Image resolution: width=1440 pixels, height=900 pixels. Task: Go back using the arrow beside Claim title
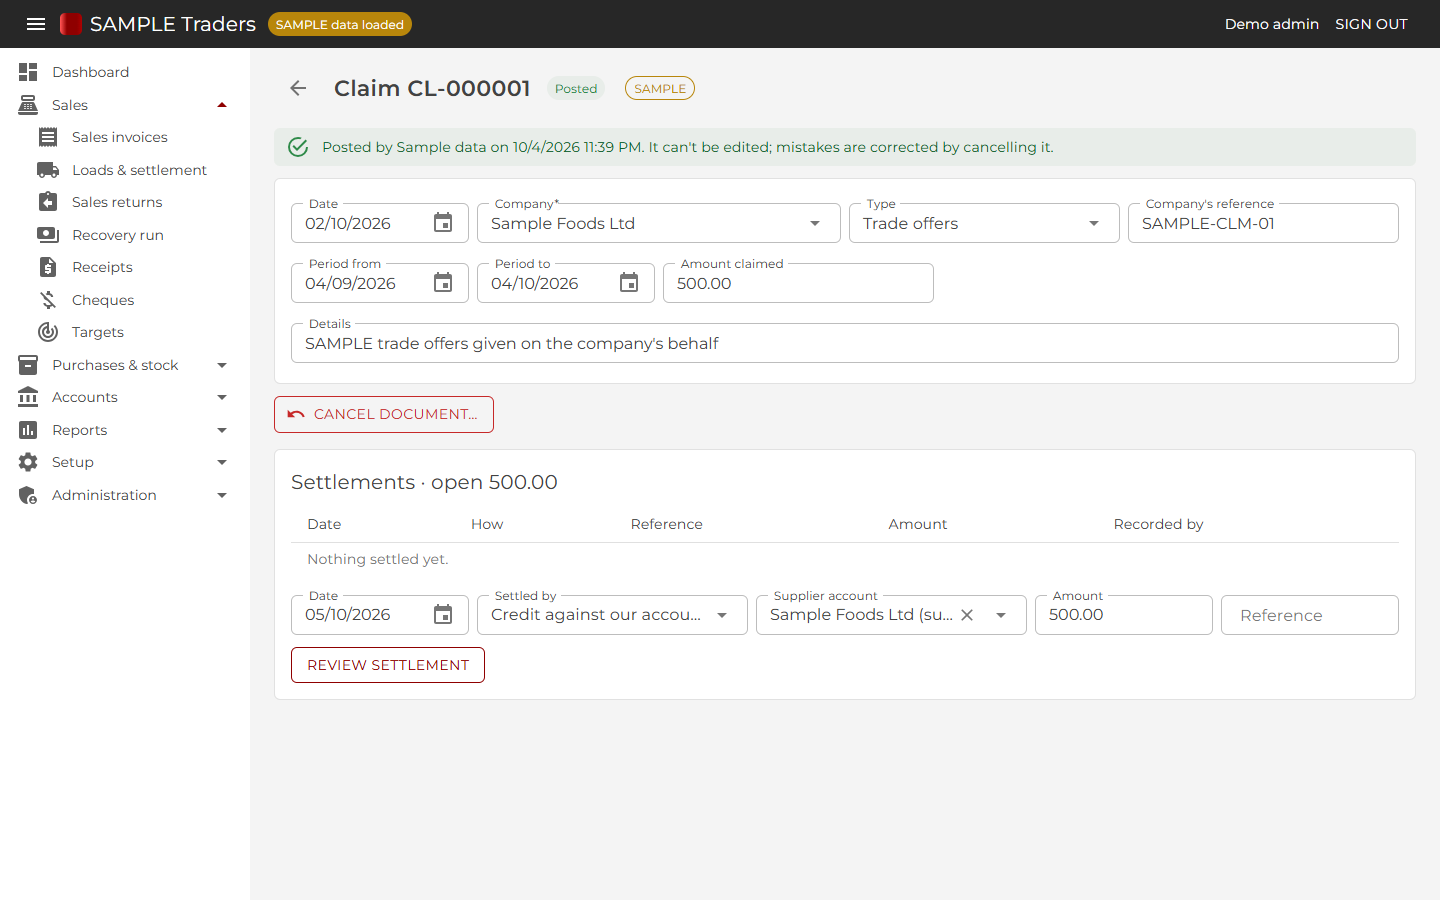click(298, 88)
